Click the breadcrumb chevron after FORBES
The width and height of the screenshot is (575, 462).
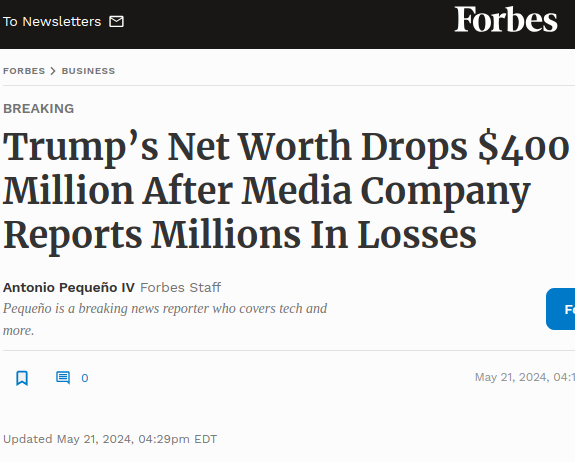click(x=53, y=71)
